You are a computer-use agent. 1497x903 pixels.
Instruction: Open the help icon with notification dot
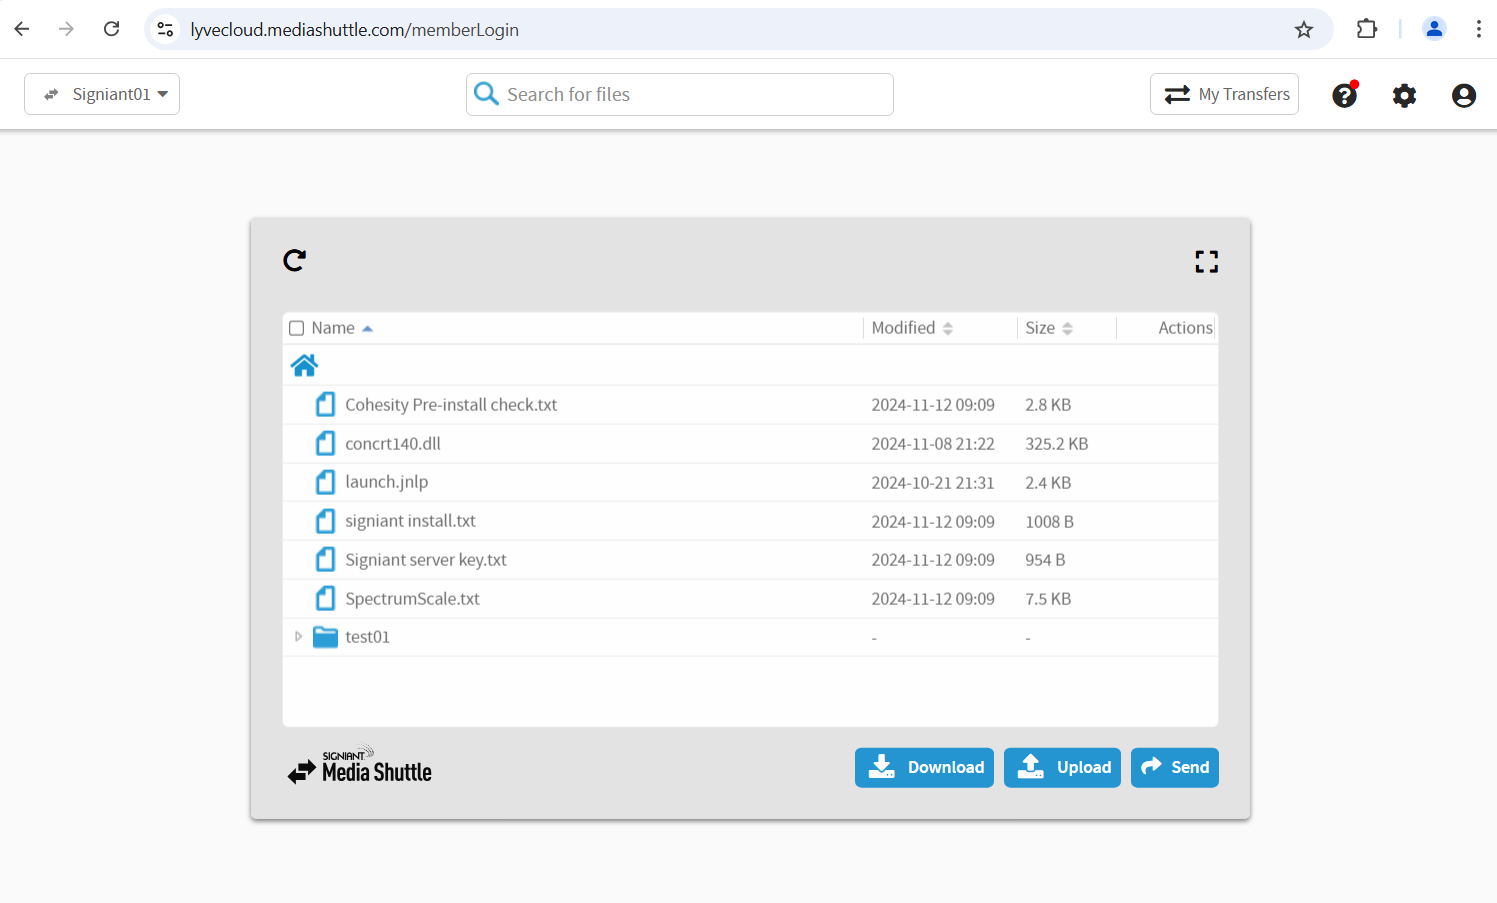tap(1344, 95)
